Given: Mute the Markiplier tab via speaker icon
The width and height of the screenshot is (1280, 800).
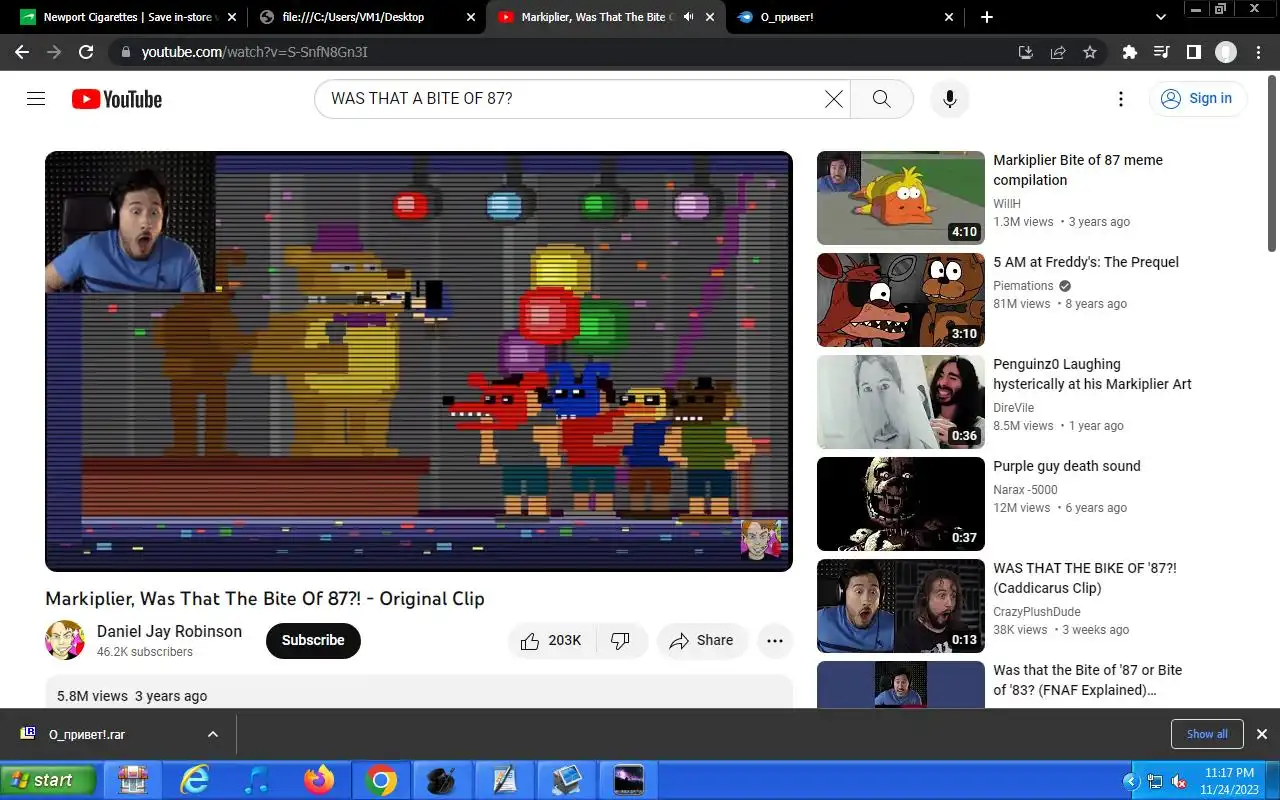Looking at the screenshot, I should pos(688,17).
